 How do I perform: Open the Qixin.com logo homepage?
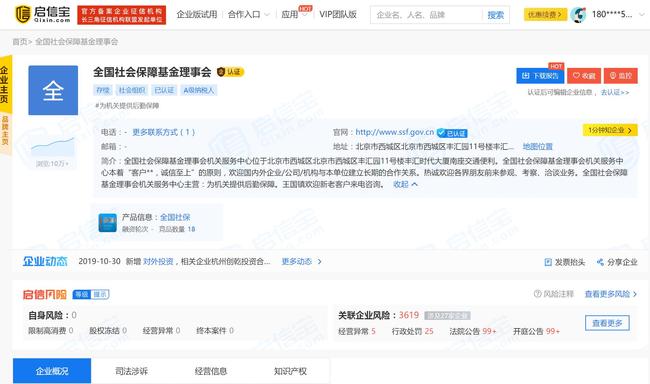[x=43, y=15]
